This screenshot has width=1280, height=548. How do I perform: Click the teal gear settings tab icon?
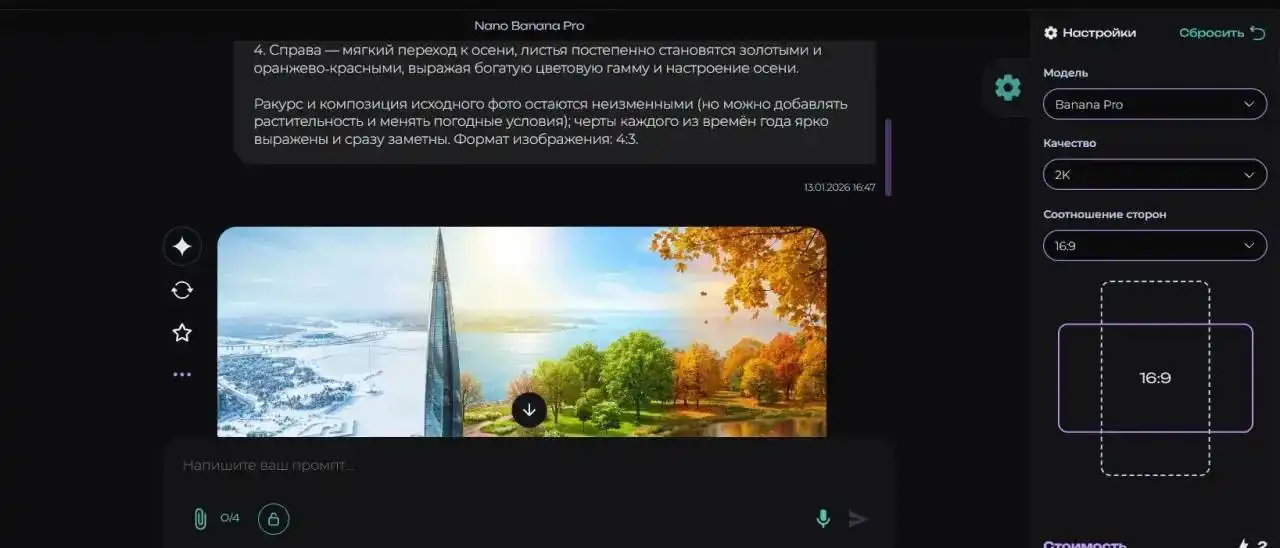[x=1008, y=88]
